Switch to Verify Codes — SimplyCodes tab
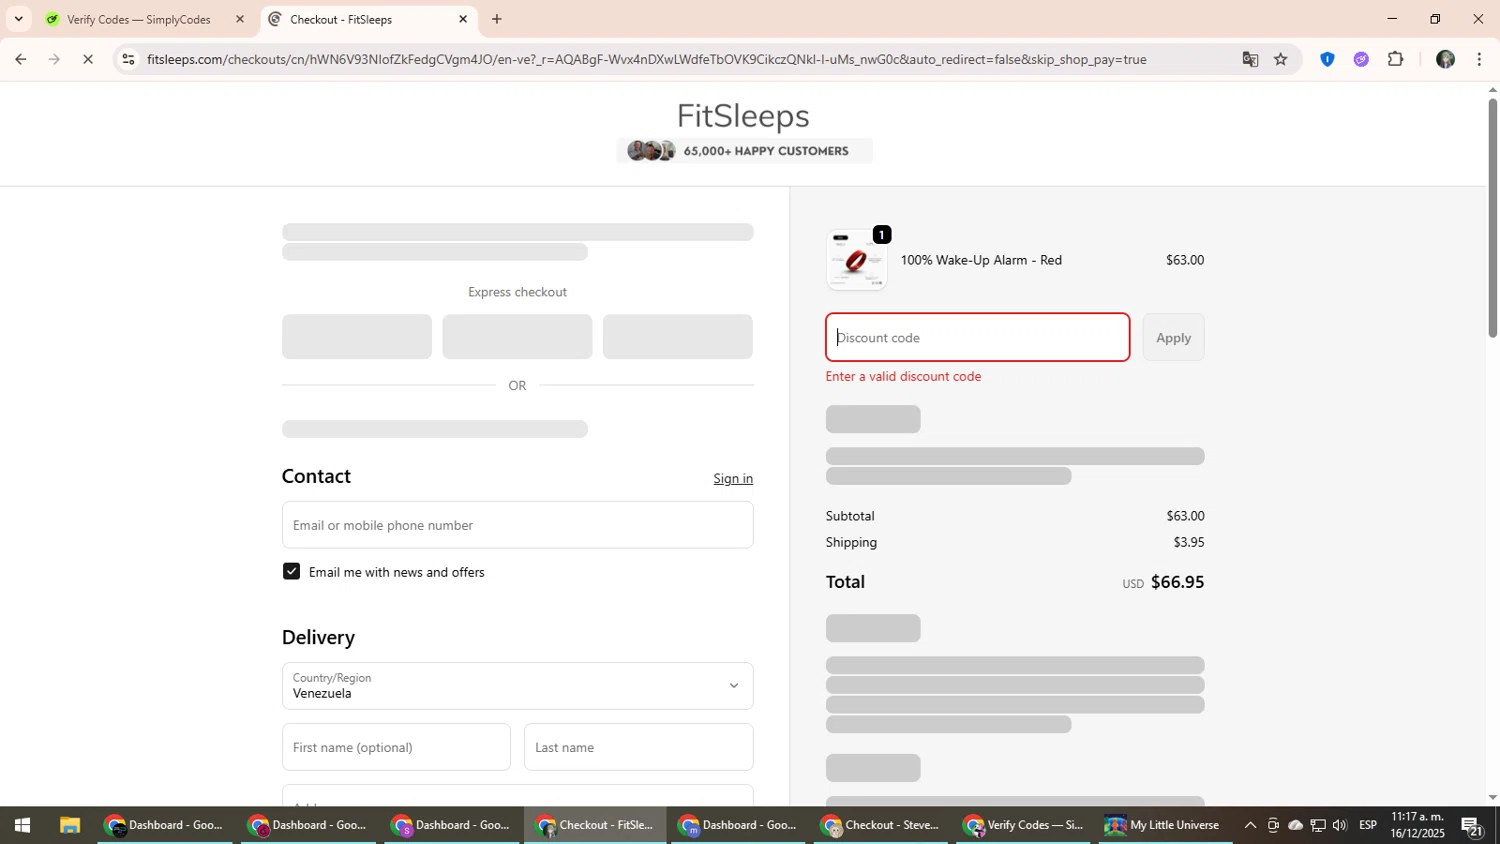The image size is (1500, 844). pyautogui.click(x=139, y=19)
